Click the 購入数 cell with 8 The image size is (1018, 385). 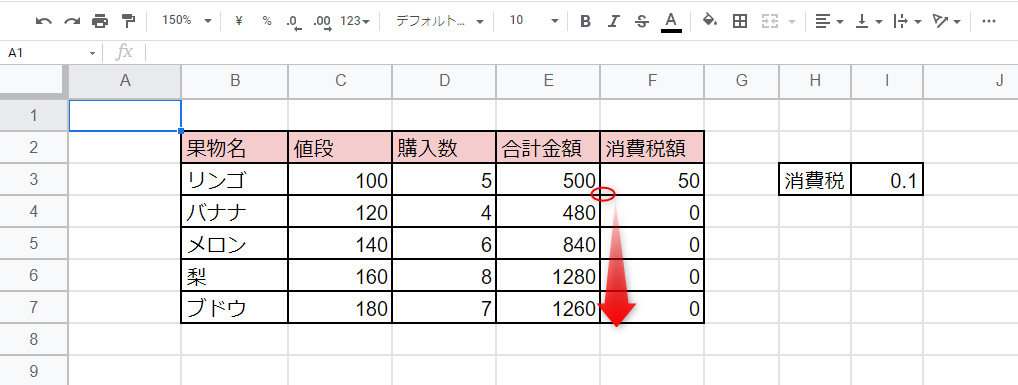[x=444, y=276]
